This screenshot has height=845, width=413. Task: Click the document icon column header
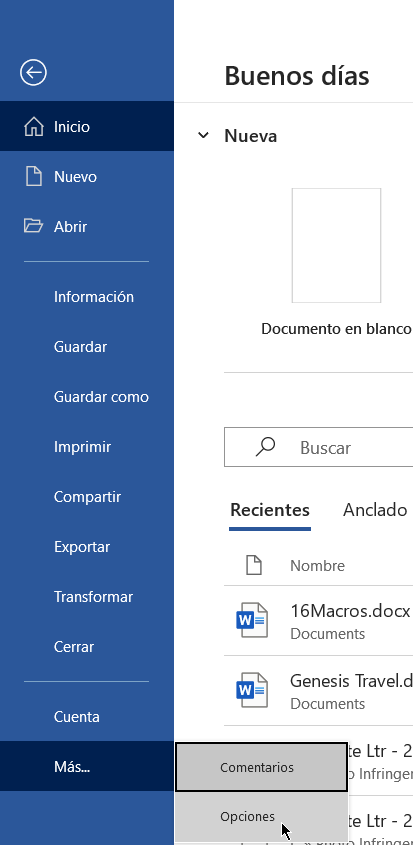253,565
